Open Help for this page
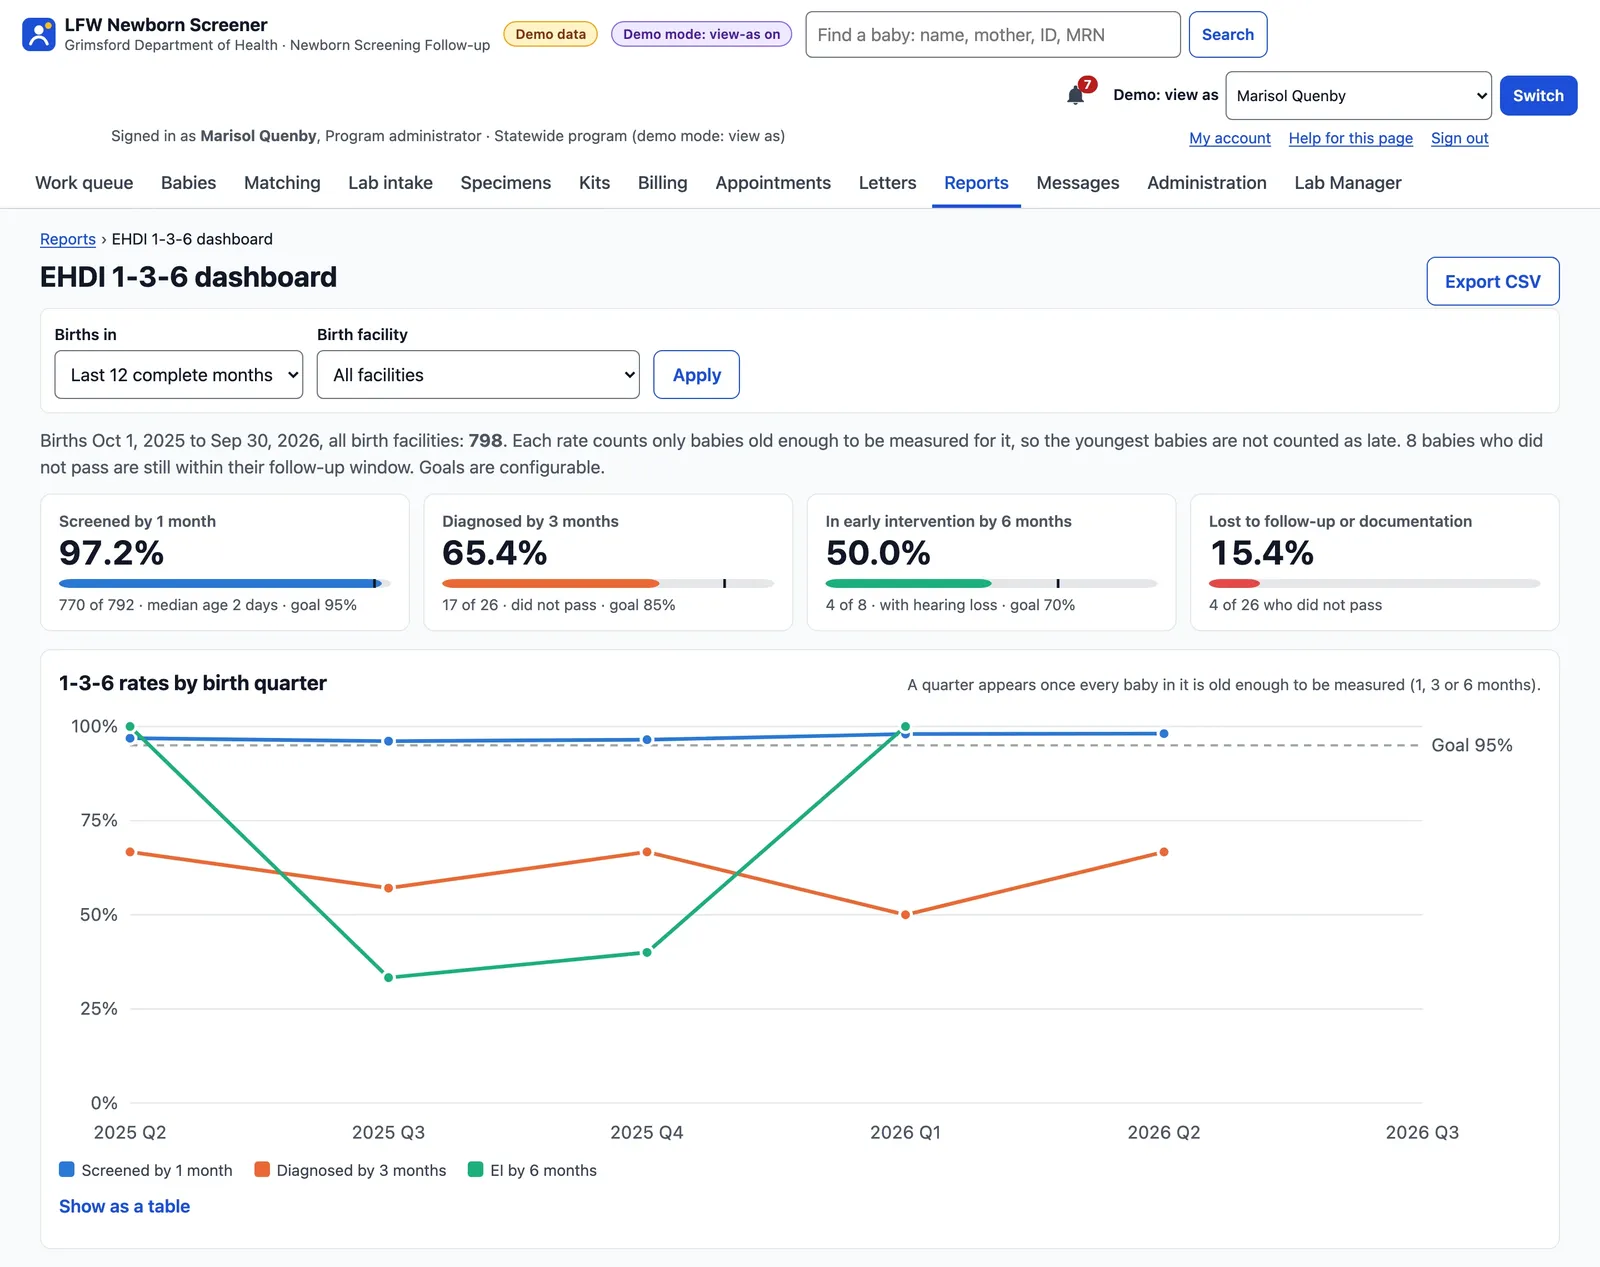 point(1351,138)
